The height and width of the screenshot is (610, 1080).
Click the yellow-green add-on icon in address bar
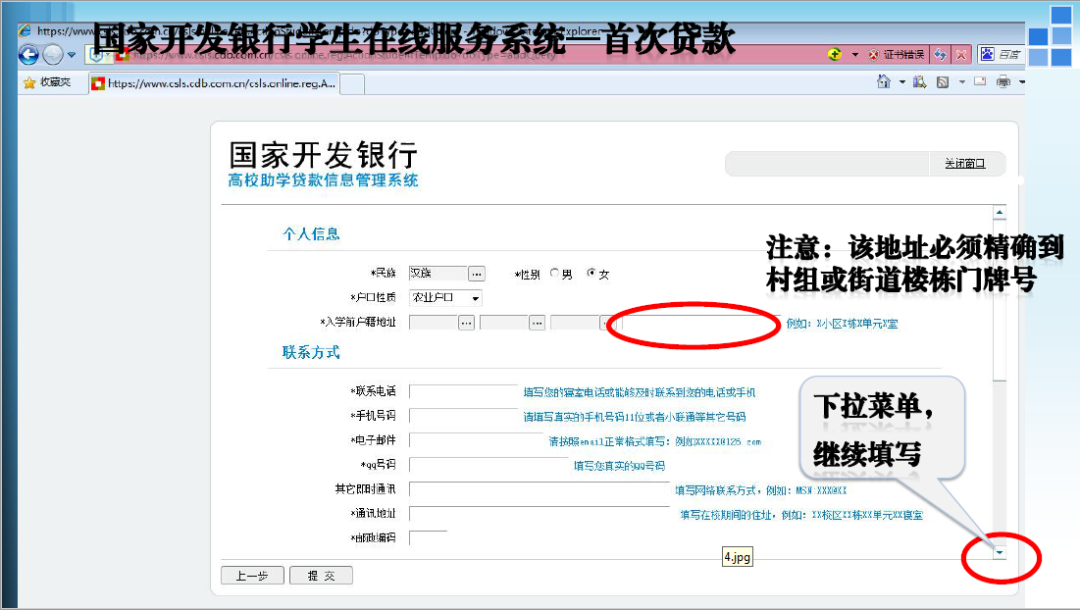point(835,54)
